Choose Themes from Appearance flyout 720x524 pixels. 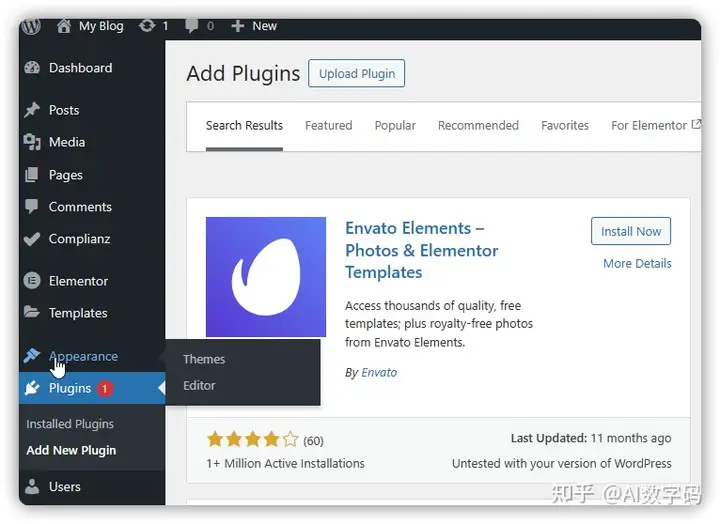click(x=204, y=359)
